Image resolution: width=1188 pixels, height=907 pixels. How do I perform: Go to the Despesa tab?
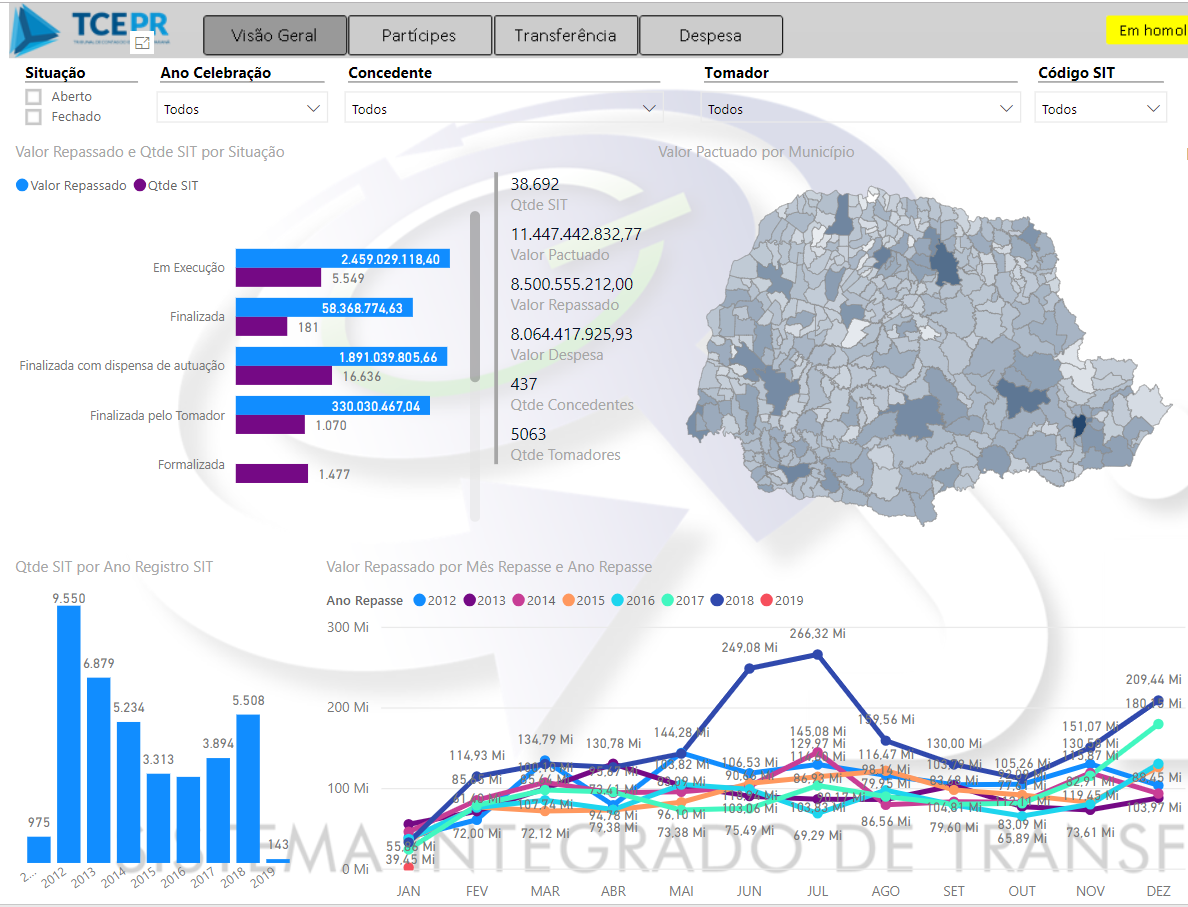click(711, 36)
